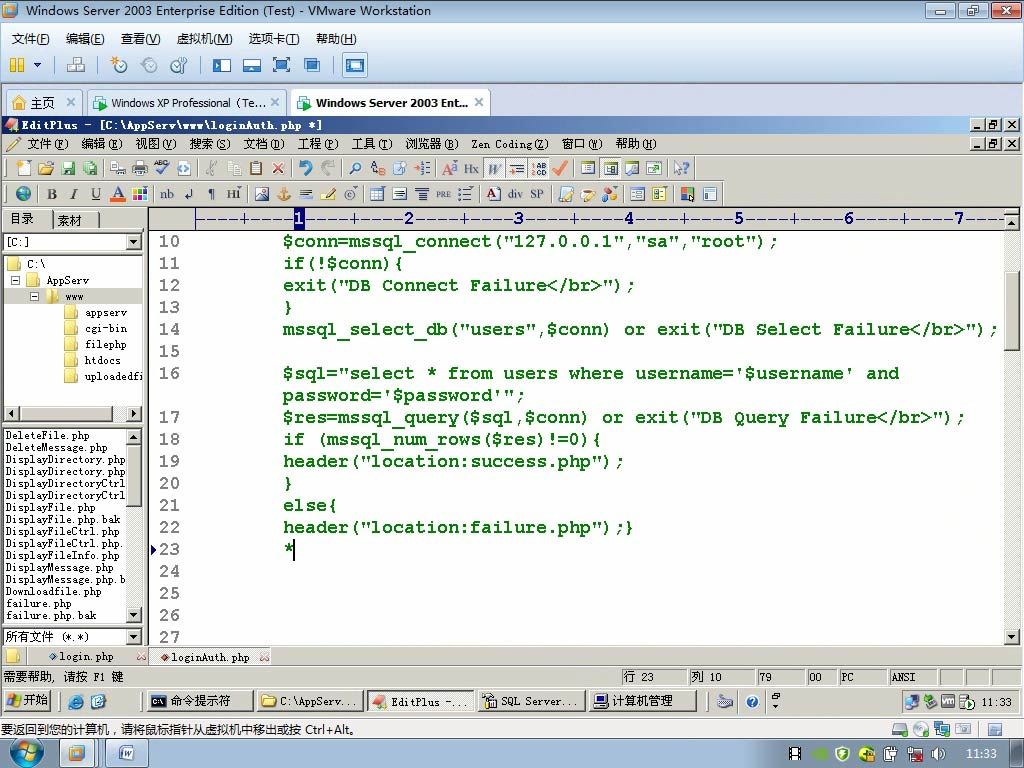Click the Hex viewer Hx icon
Viewport: 1024px width, 768px height.
[x=472, y=168]
